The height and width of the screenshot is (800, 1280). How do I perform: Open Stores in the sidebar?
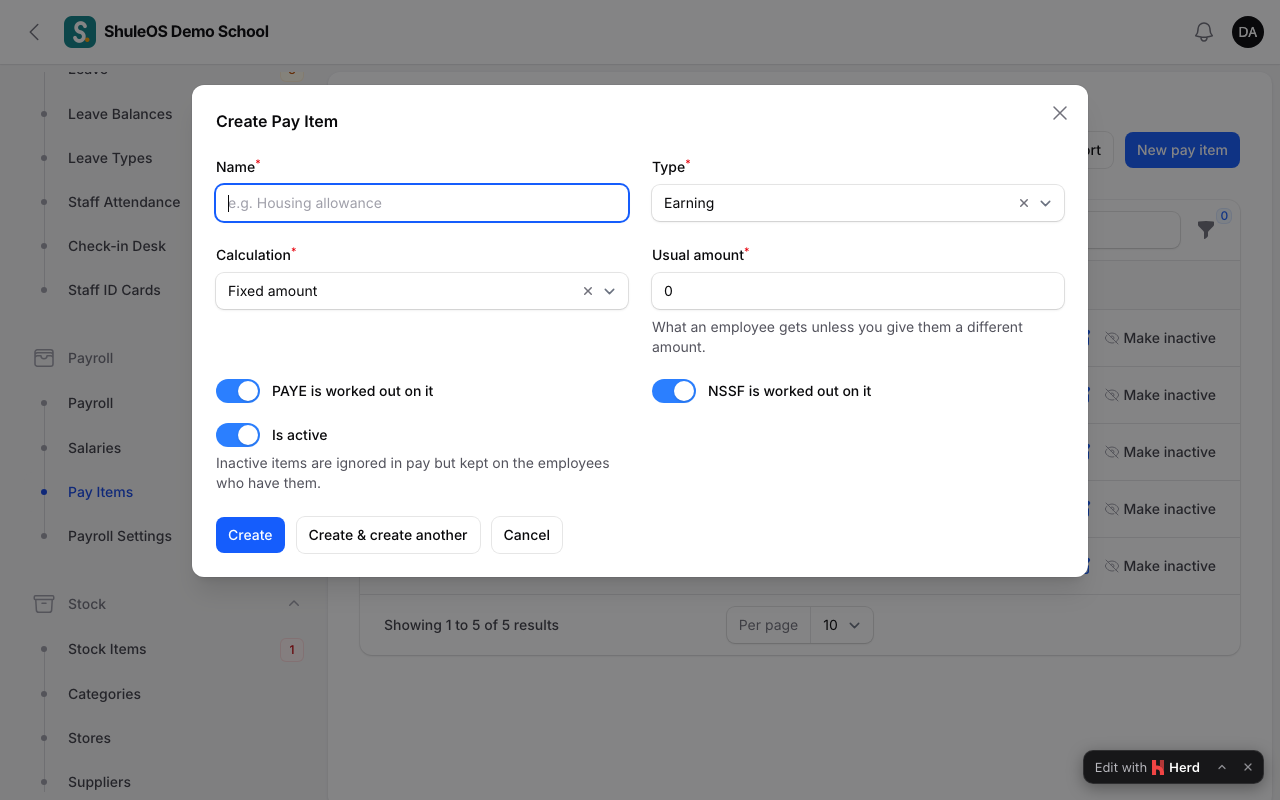tap(89, 738)
